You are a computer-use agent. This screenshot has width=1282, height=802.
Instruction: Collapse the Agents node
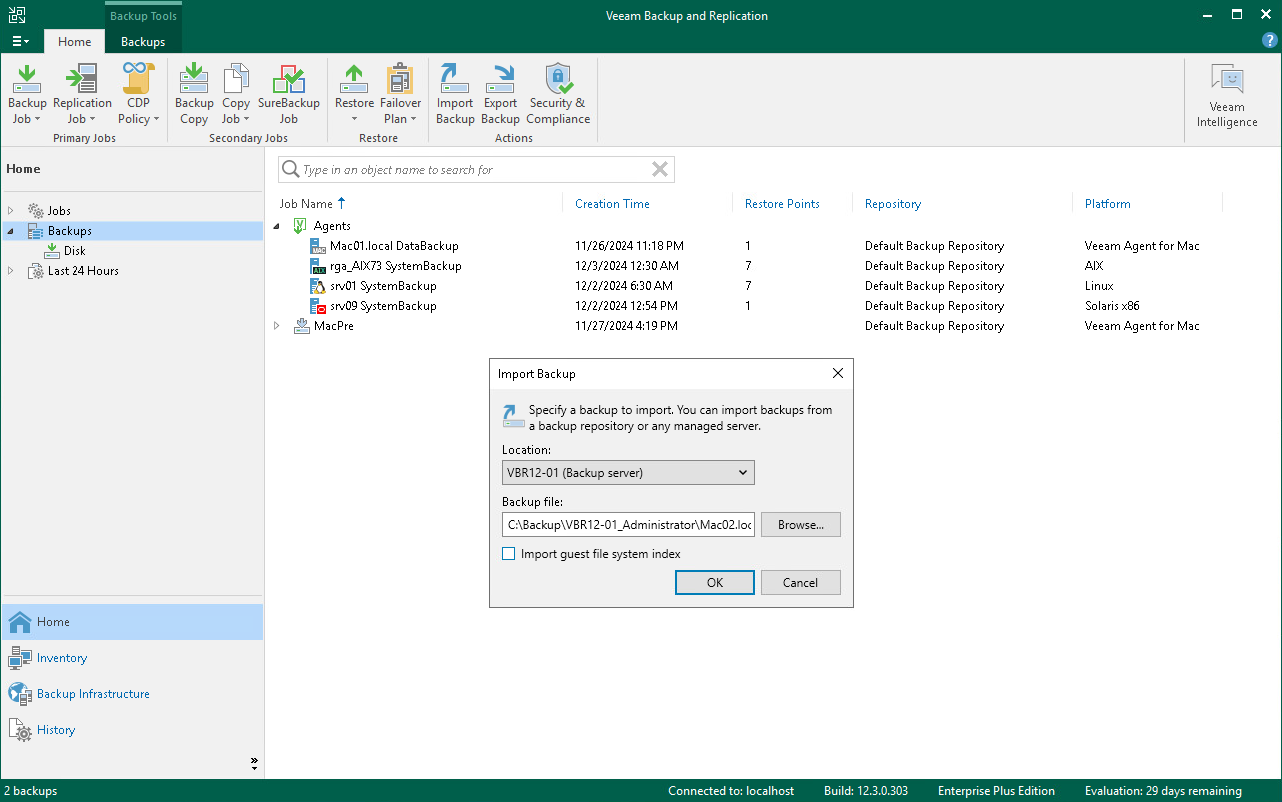pos(277,225)
